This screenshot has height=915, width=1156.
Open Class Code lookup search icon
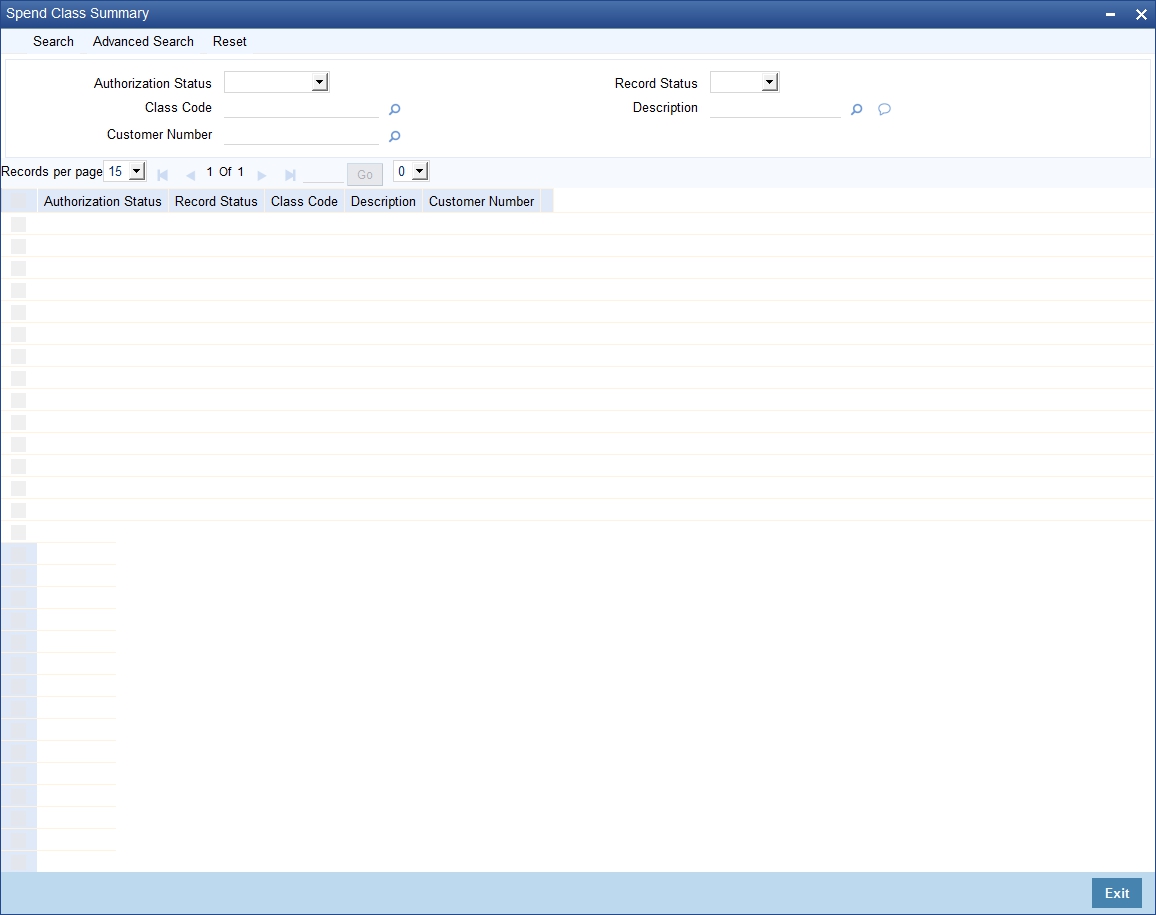click(x=394, y=109)
